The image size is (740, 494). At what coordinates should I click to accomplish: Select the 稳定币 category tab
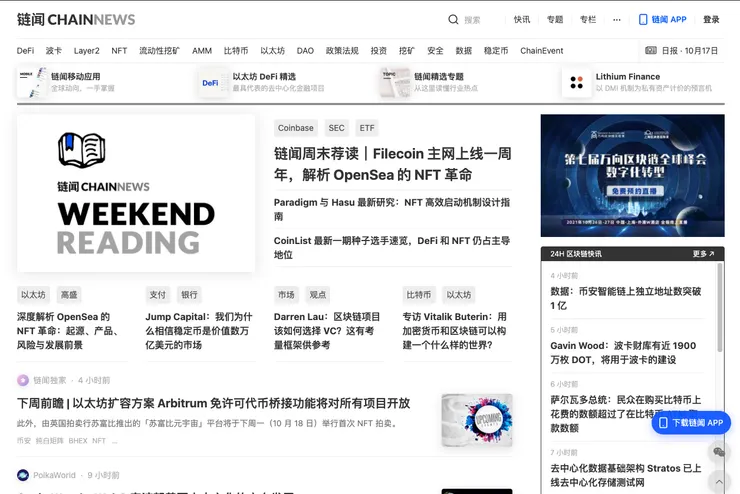point(496,50)
